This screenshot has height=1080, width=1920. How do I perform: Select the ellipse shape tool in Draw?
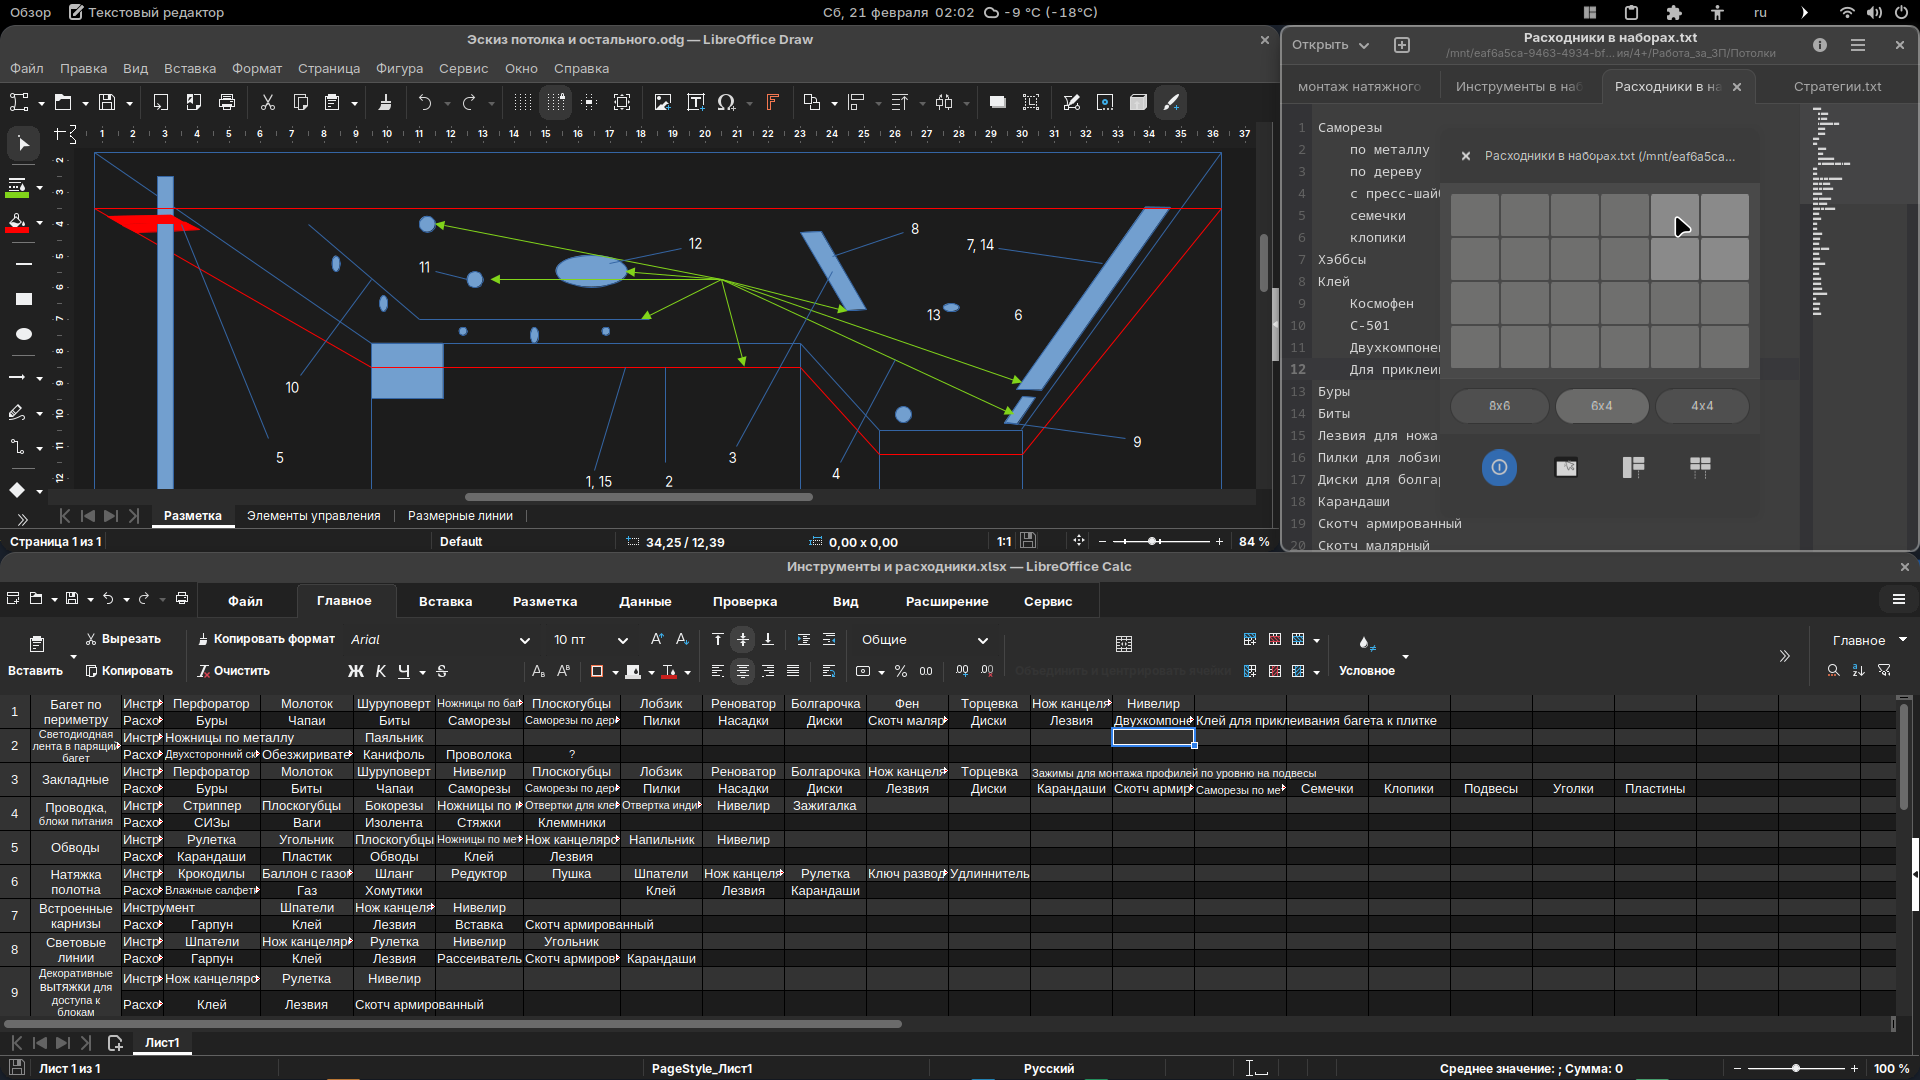click(x=24, y=334)
